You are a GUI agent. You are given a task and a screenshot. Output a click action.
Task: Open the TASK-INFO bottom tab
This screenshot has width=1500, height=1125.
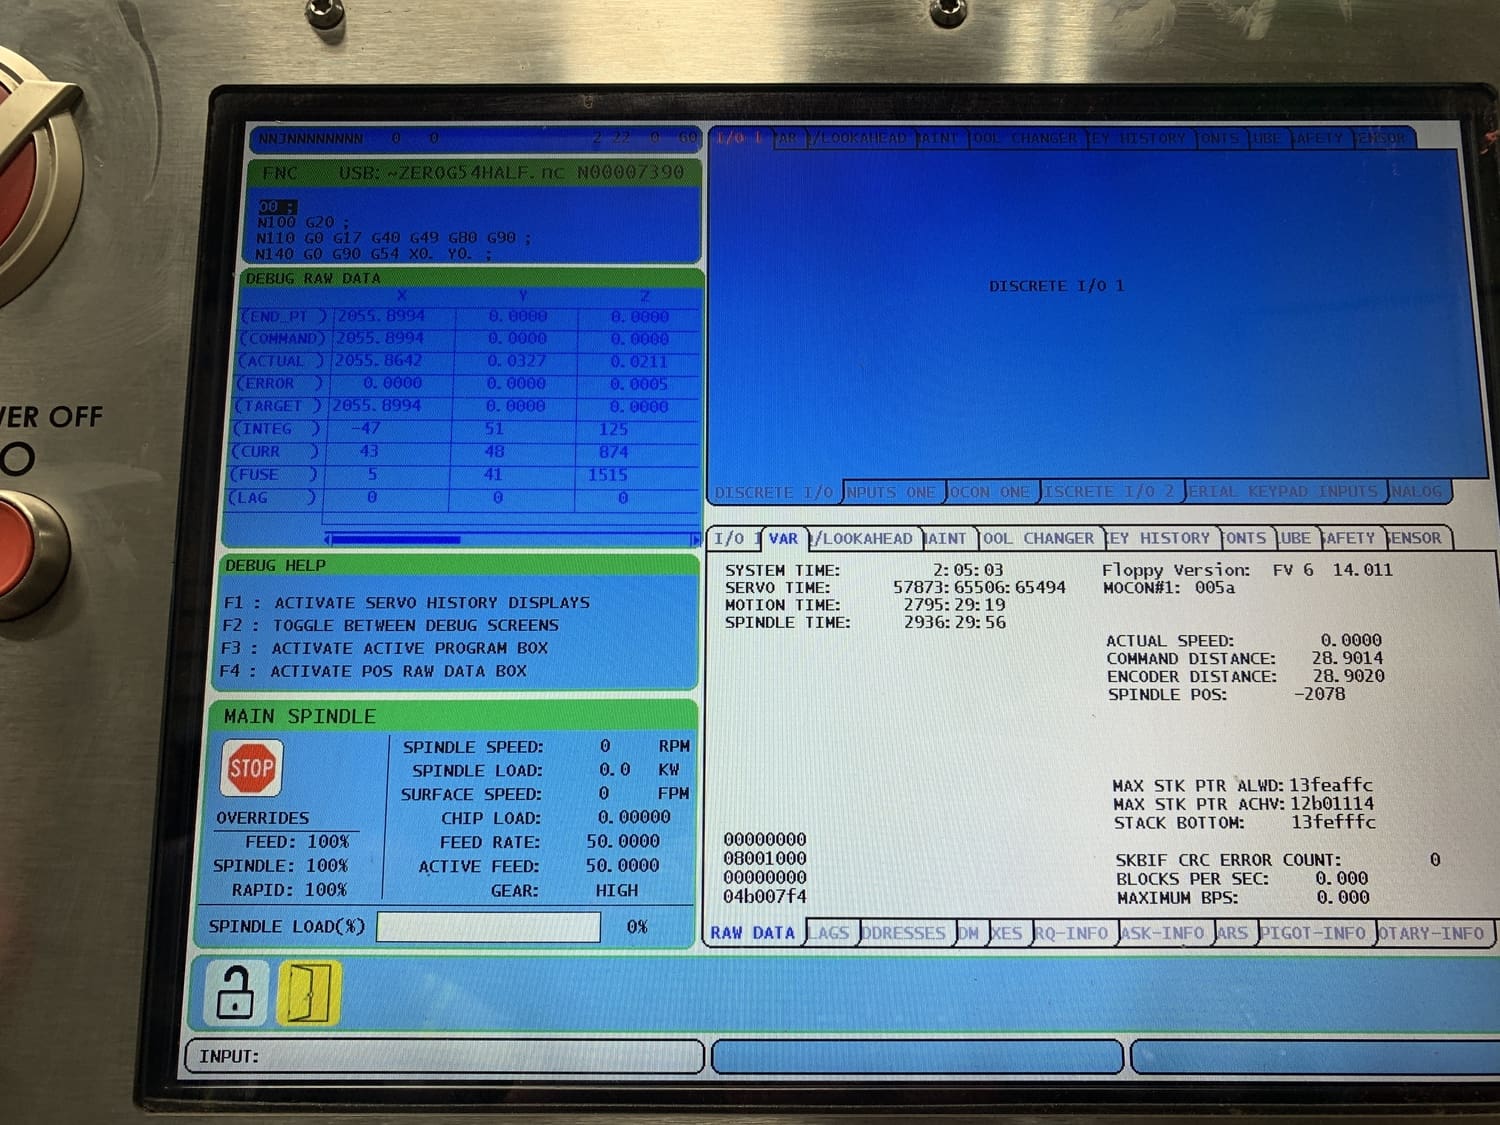click(1162, 933)
